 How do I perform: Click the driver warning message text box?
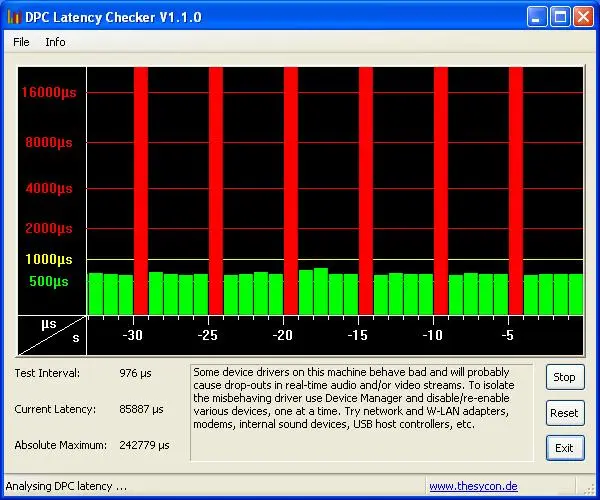click(362, 413)
